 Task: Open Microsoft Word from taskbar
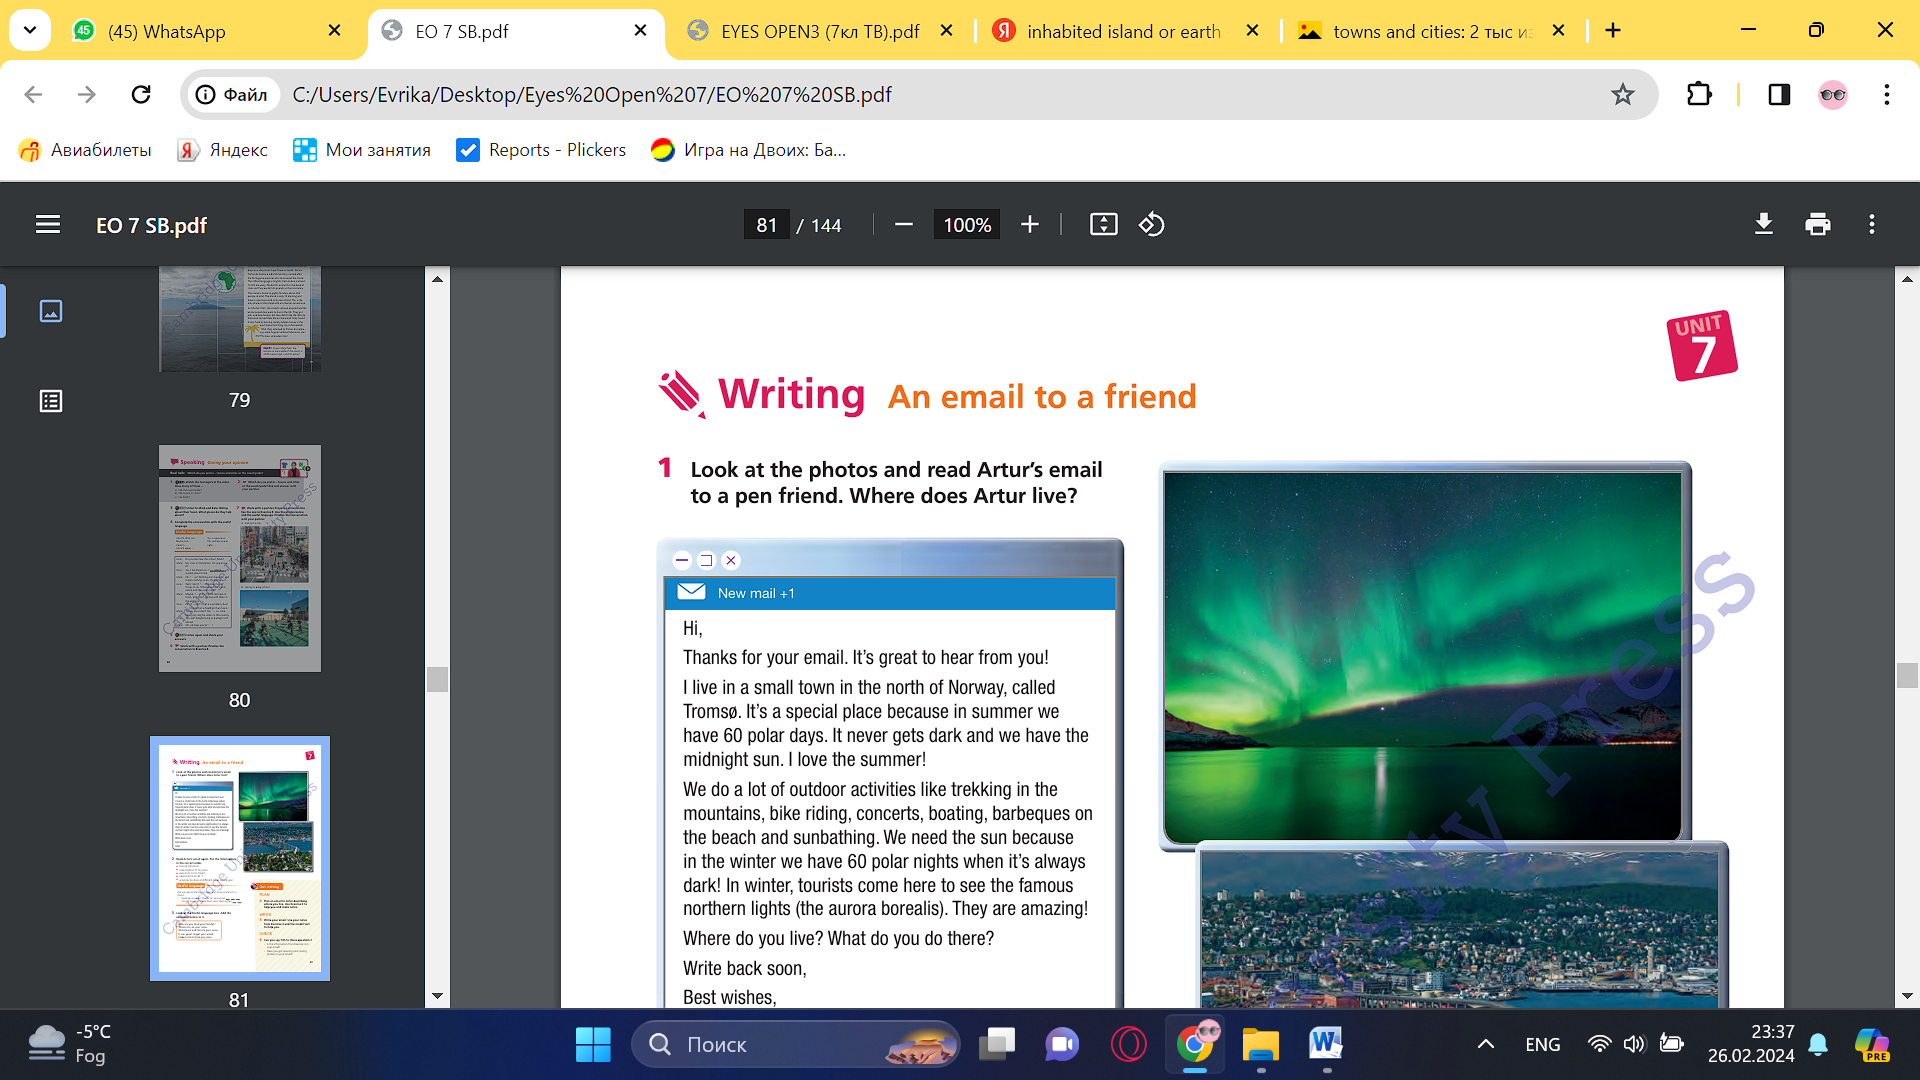pos(1327,1045)
